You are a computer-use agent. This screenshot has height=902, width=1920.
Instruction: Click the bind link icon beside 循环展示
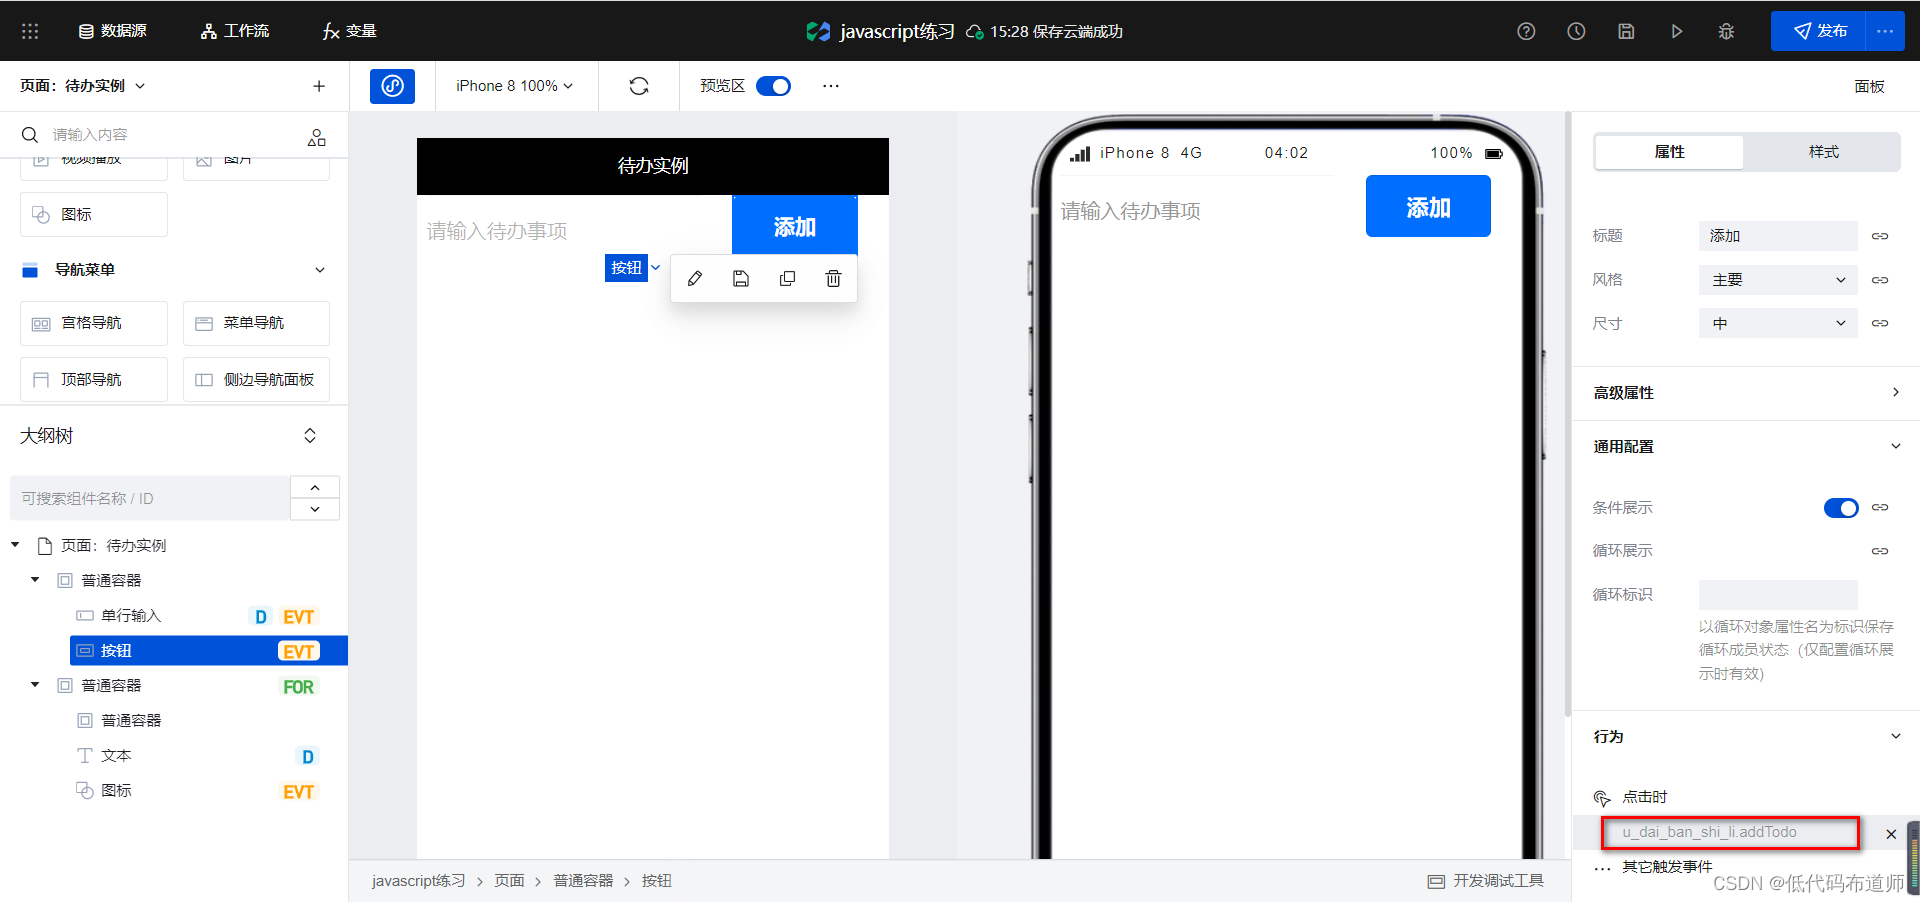[x=1880, y=551]
